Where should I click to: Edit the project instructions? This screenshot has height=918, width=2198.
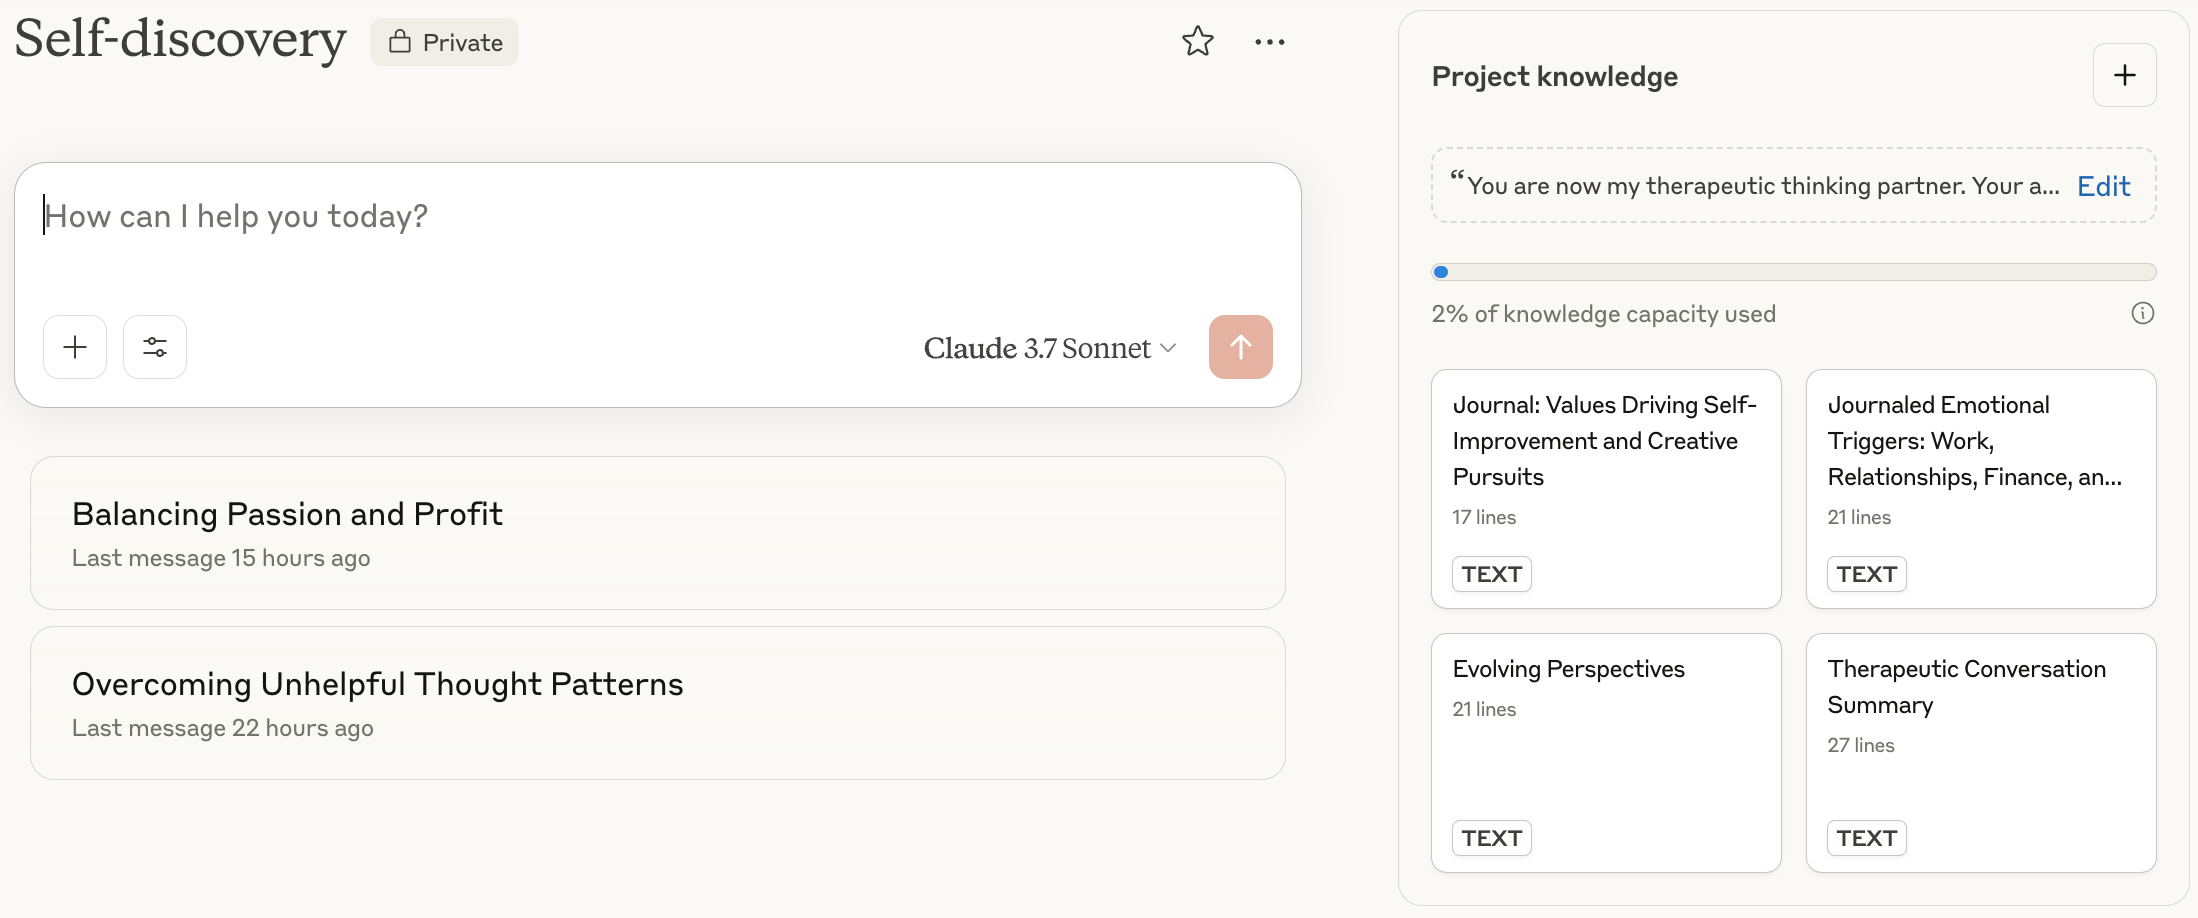pos(2103,186)
